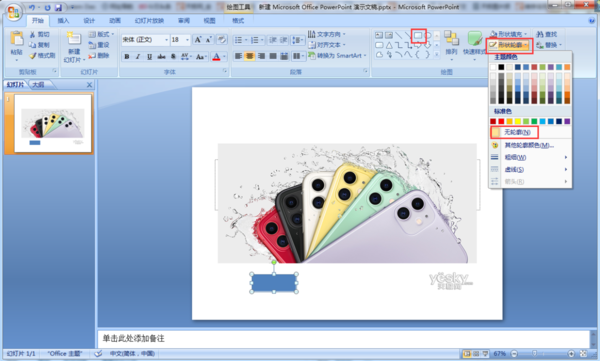Screen dimensions: 600x361
Task: Open the Office button menu
Action: tap(13, 12)
